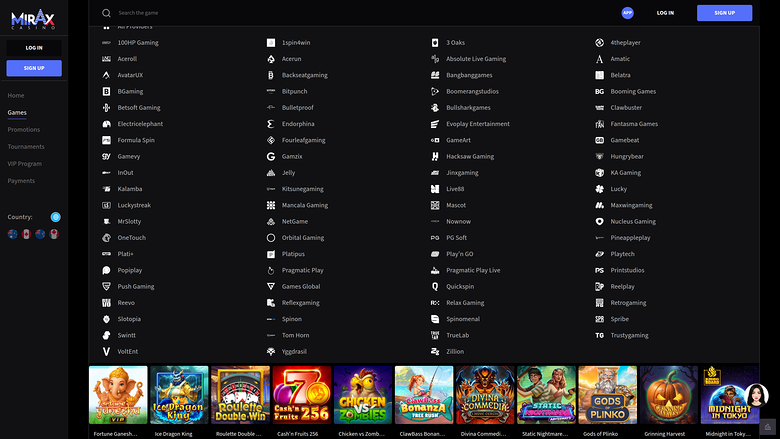
Task: Open VIP Program from the sidebar
Action: coord(25,163)
